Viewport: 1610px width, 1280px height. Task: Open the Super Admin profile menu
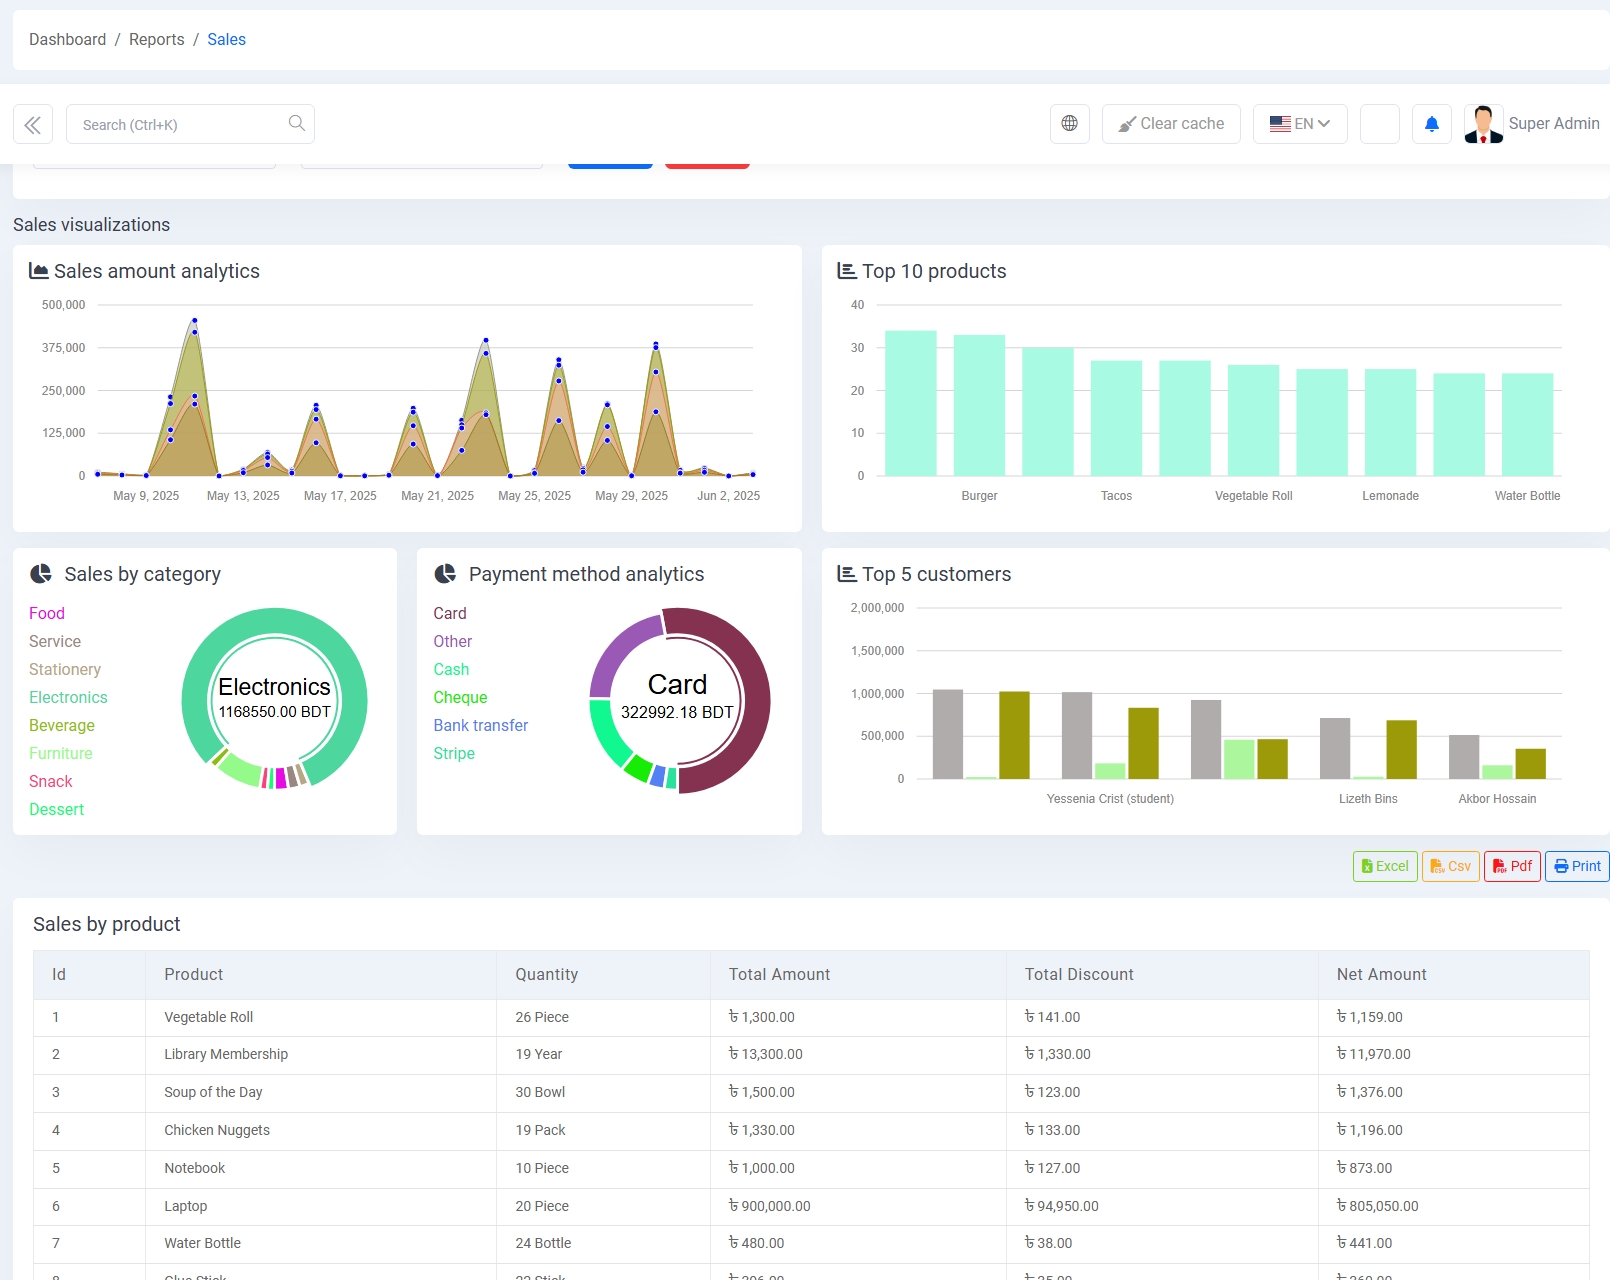click(1532, 124)
